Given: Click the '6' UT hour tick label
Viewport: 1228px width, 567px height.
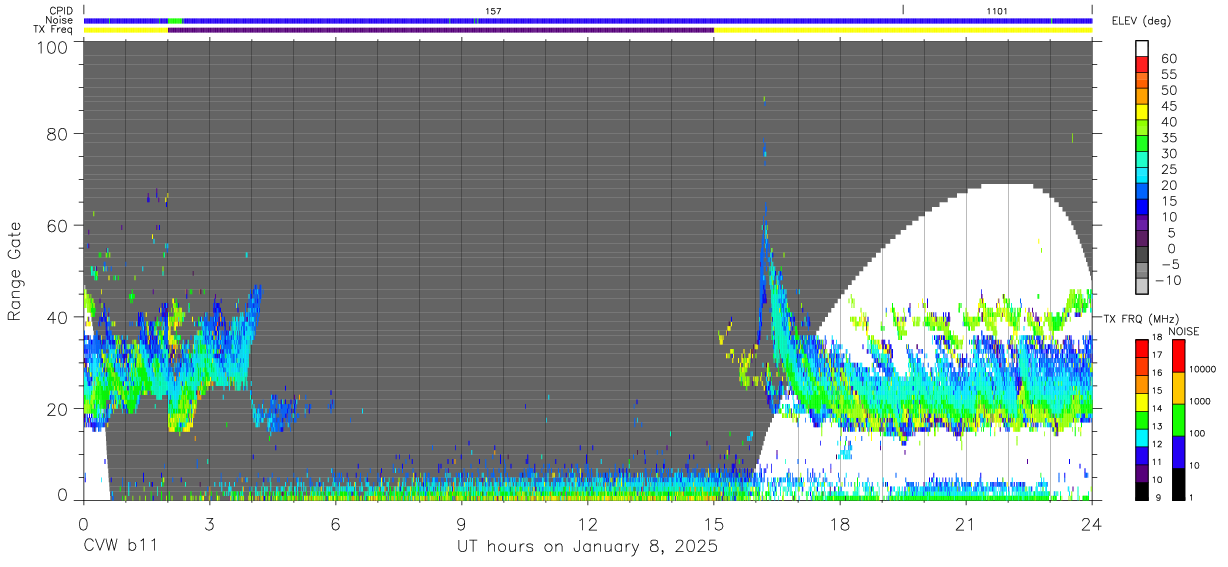Looking at the screenshot, I should click(335, 523).
